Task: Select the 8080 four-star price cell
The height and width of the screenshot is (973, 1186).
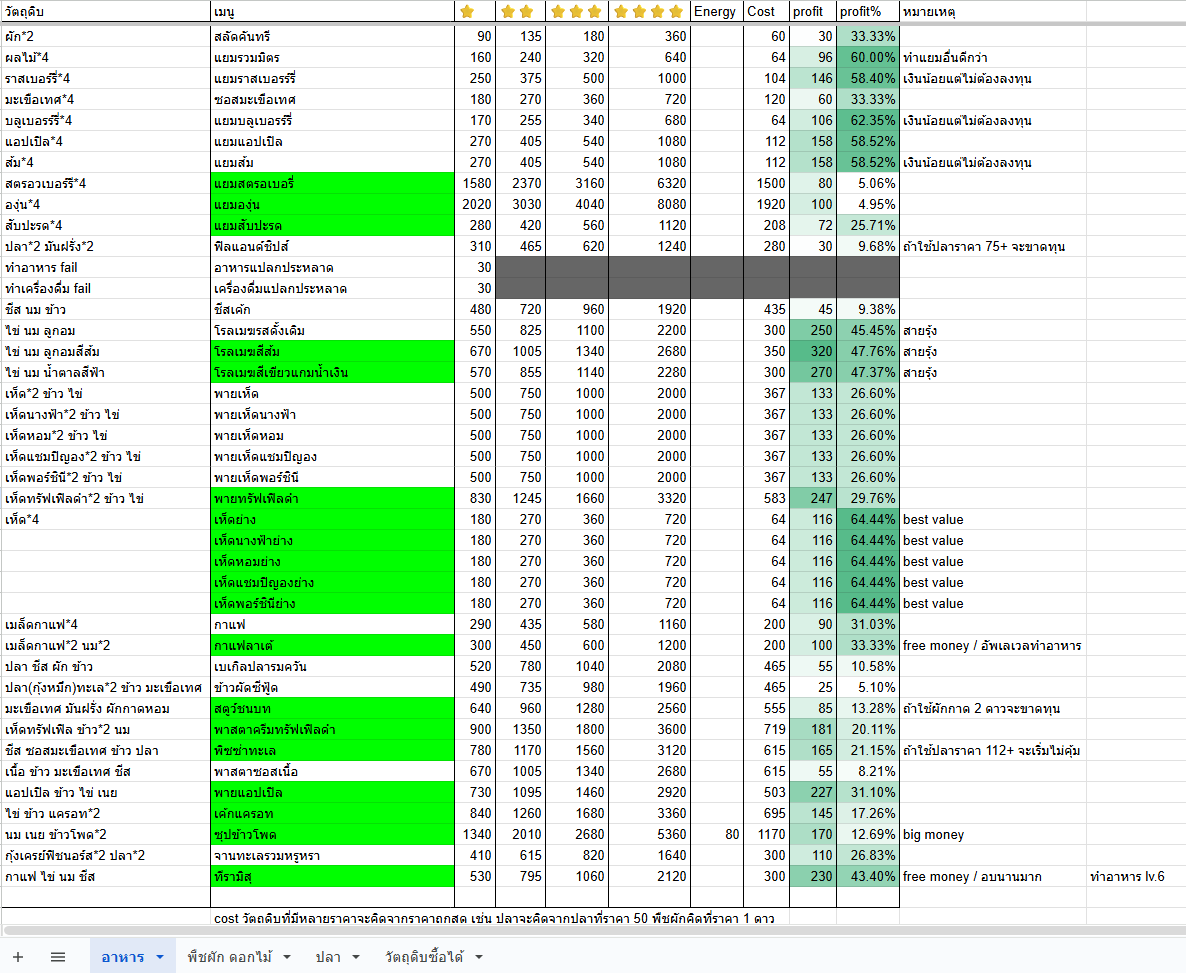Action: [649, 204]
